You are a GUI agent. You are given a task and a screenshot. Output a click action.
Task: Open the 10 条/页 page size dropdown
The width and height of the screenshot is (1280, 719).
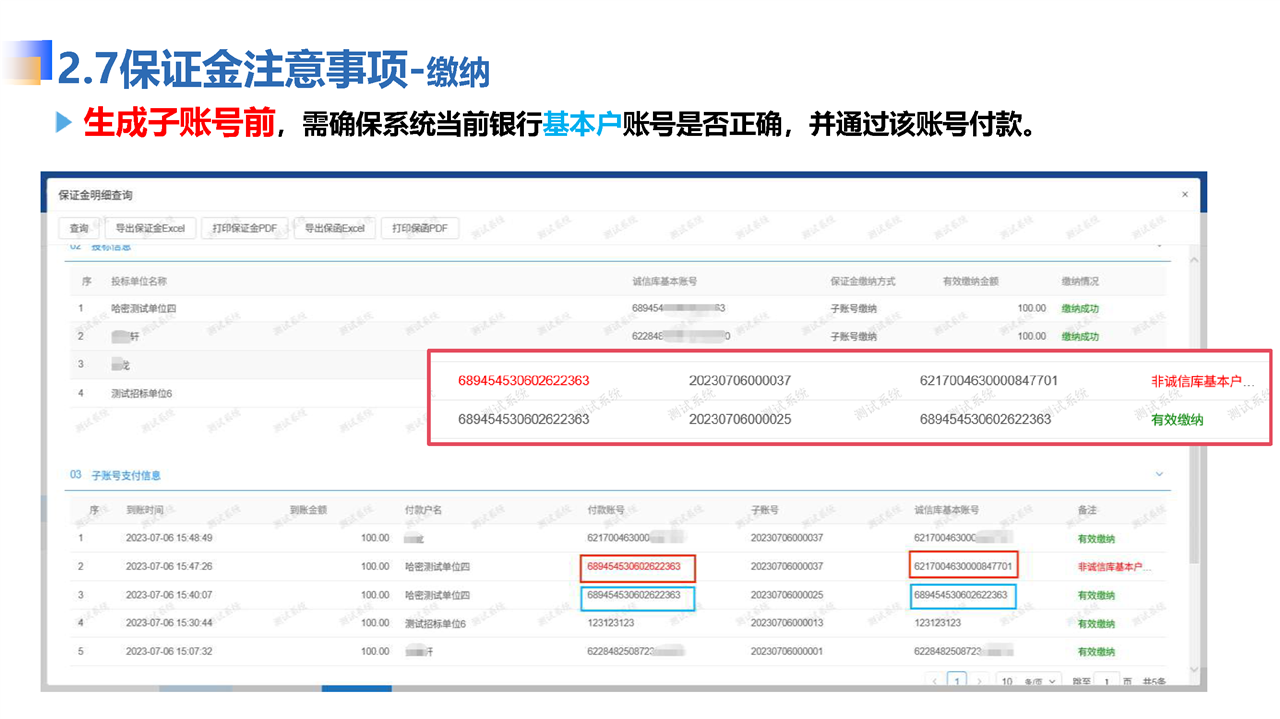tap(1028, 682)
